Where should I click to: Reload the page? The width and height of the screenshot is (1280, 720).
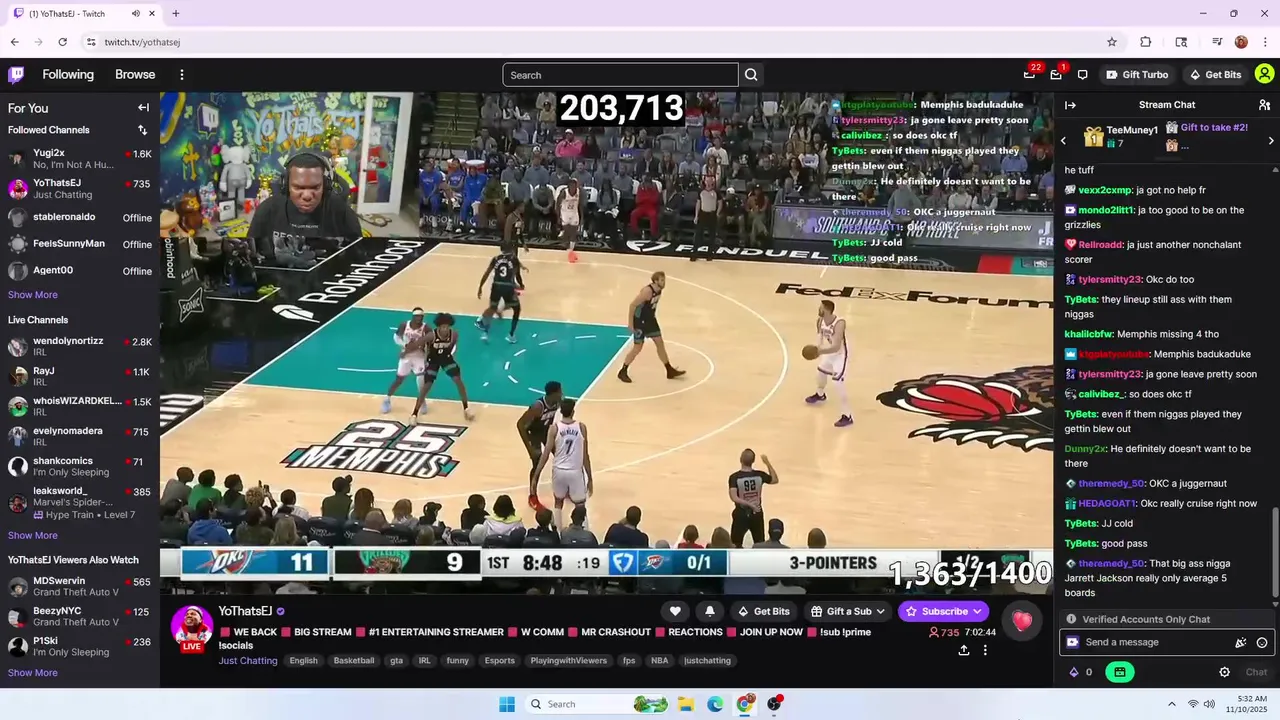(x=62, y=42)
